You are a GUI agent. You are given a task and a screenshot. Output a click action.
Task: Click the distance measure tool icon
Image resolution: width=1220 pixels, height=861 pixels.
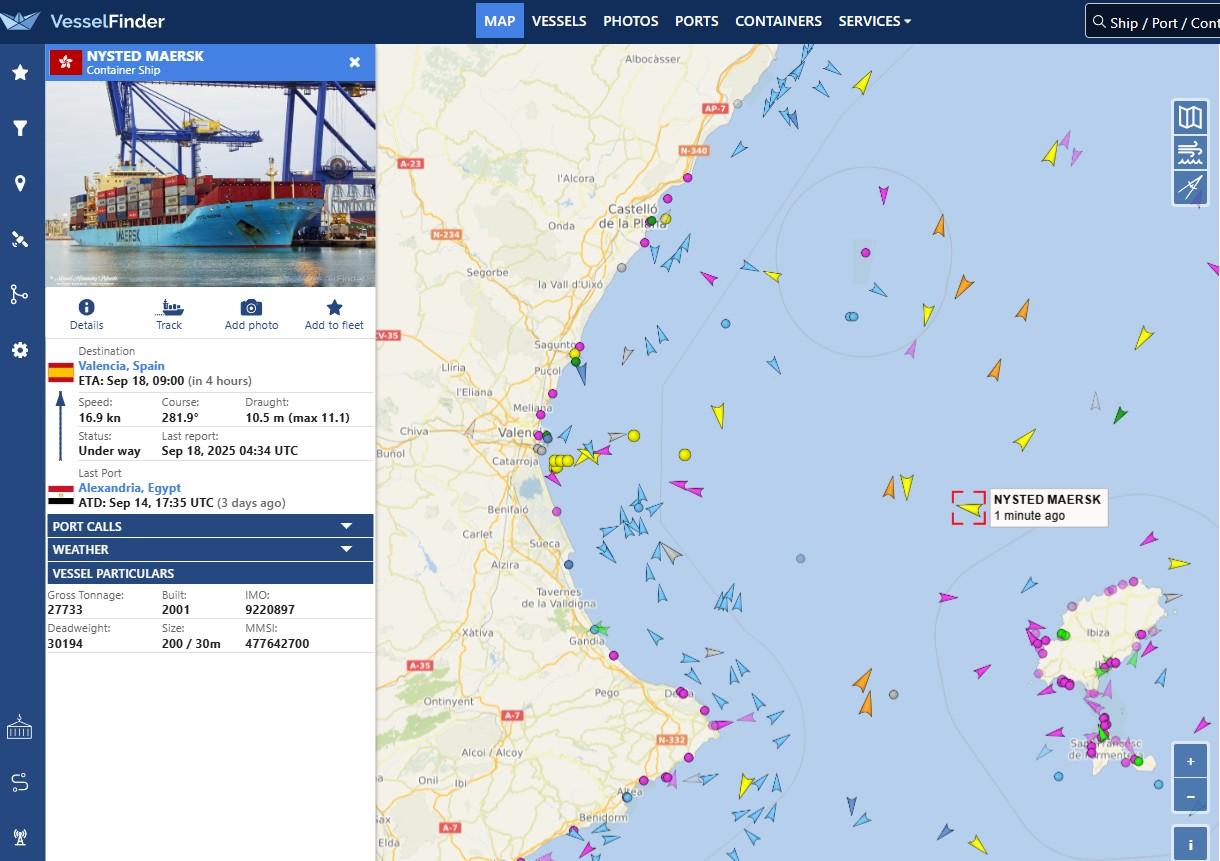coord(1190,187)
